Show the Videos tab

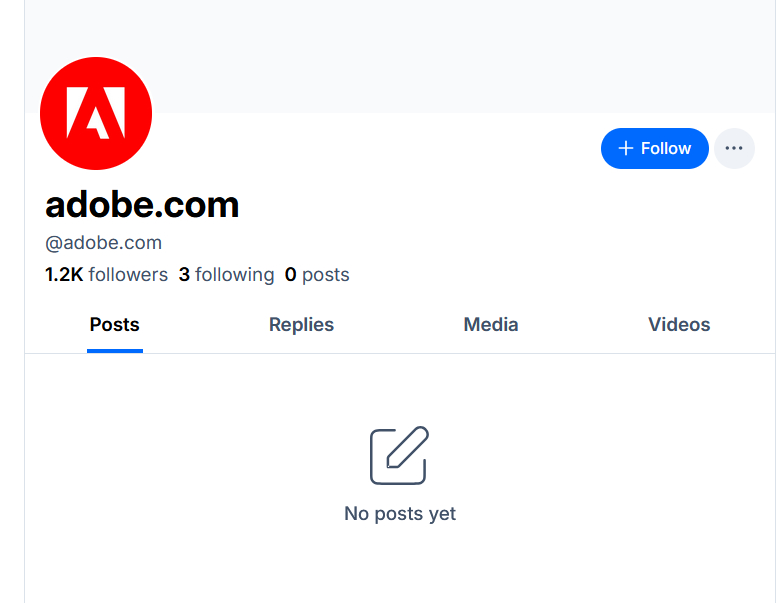679,325
